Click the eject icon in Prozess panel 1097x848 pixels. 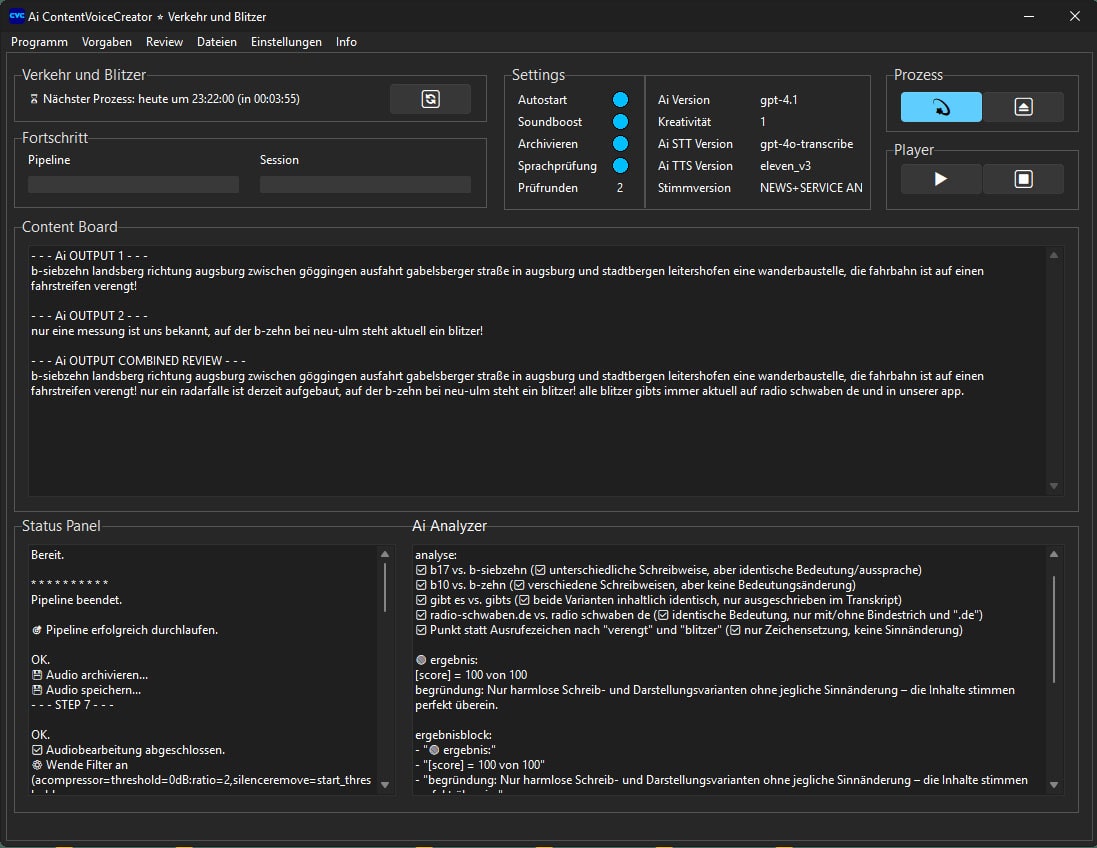[x=1023, y=106]
